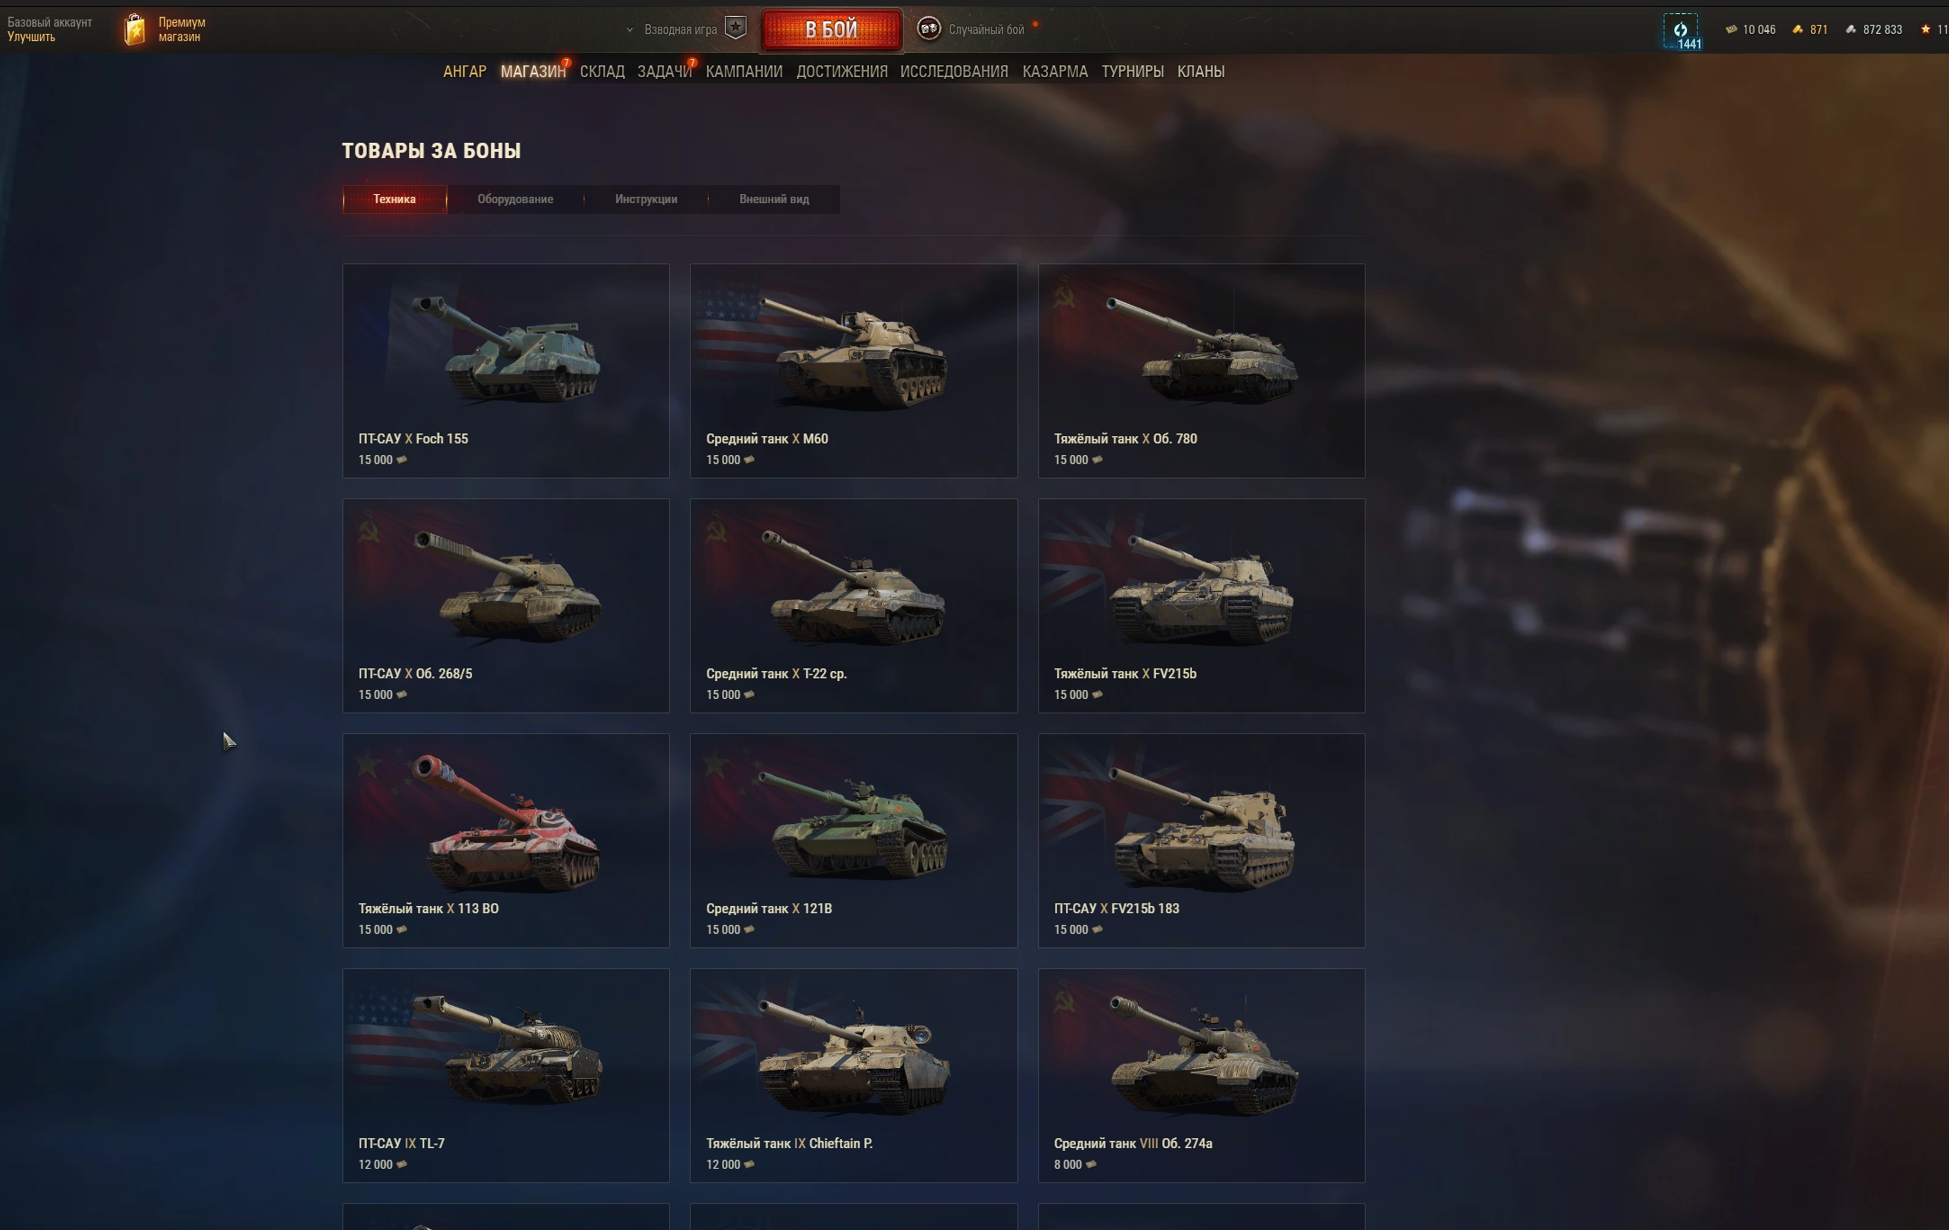Start battle with the В БОЙ button
Viewport: 1949px width, 1230px height.
[831, 30]
